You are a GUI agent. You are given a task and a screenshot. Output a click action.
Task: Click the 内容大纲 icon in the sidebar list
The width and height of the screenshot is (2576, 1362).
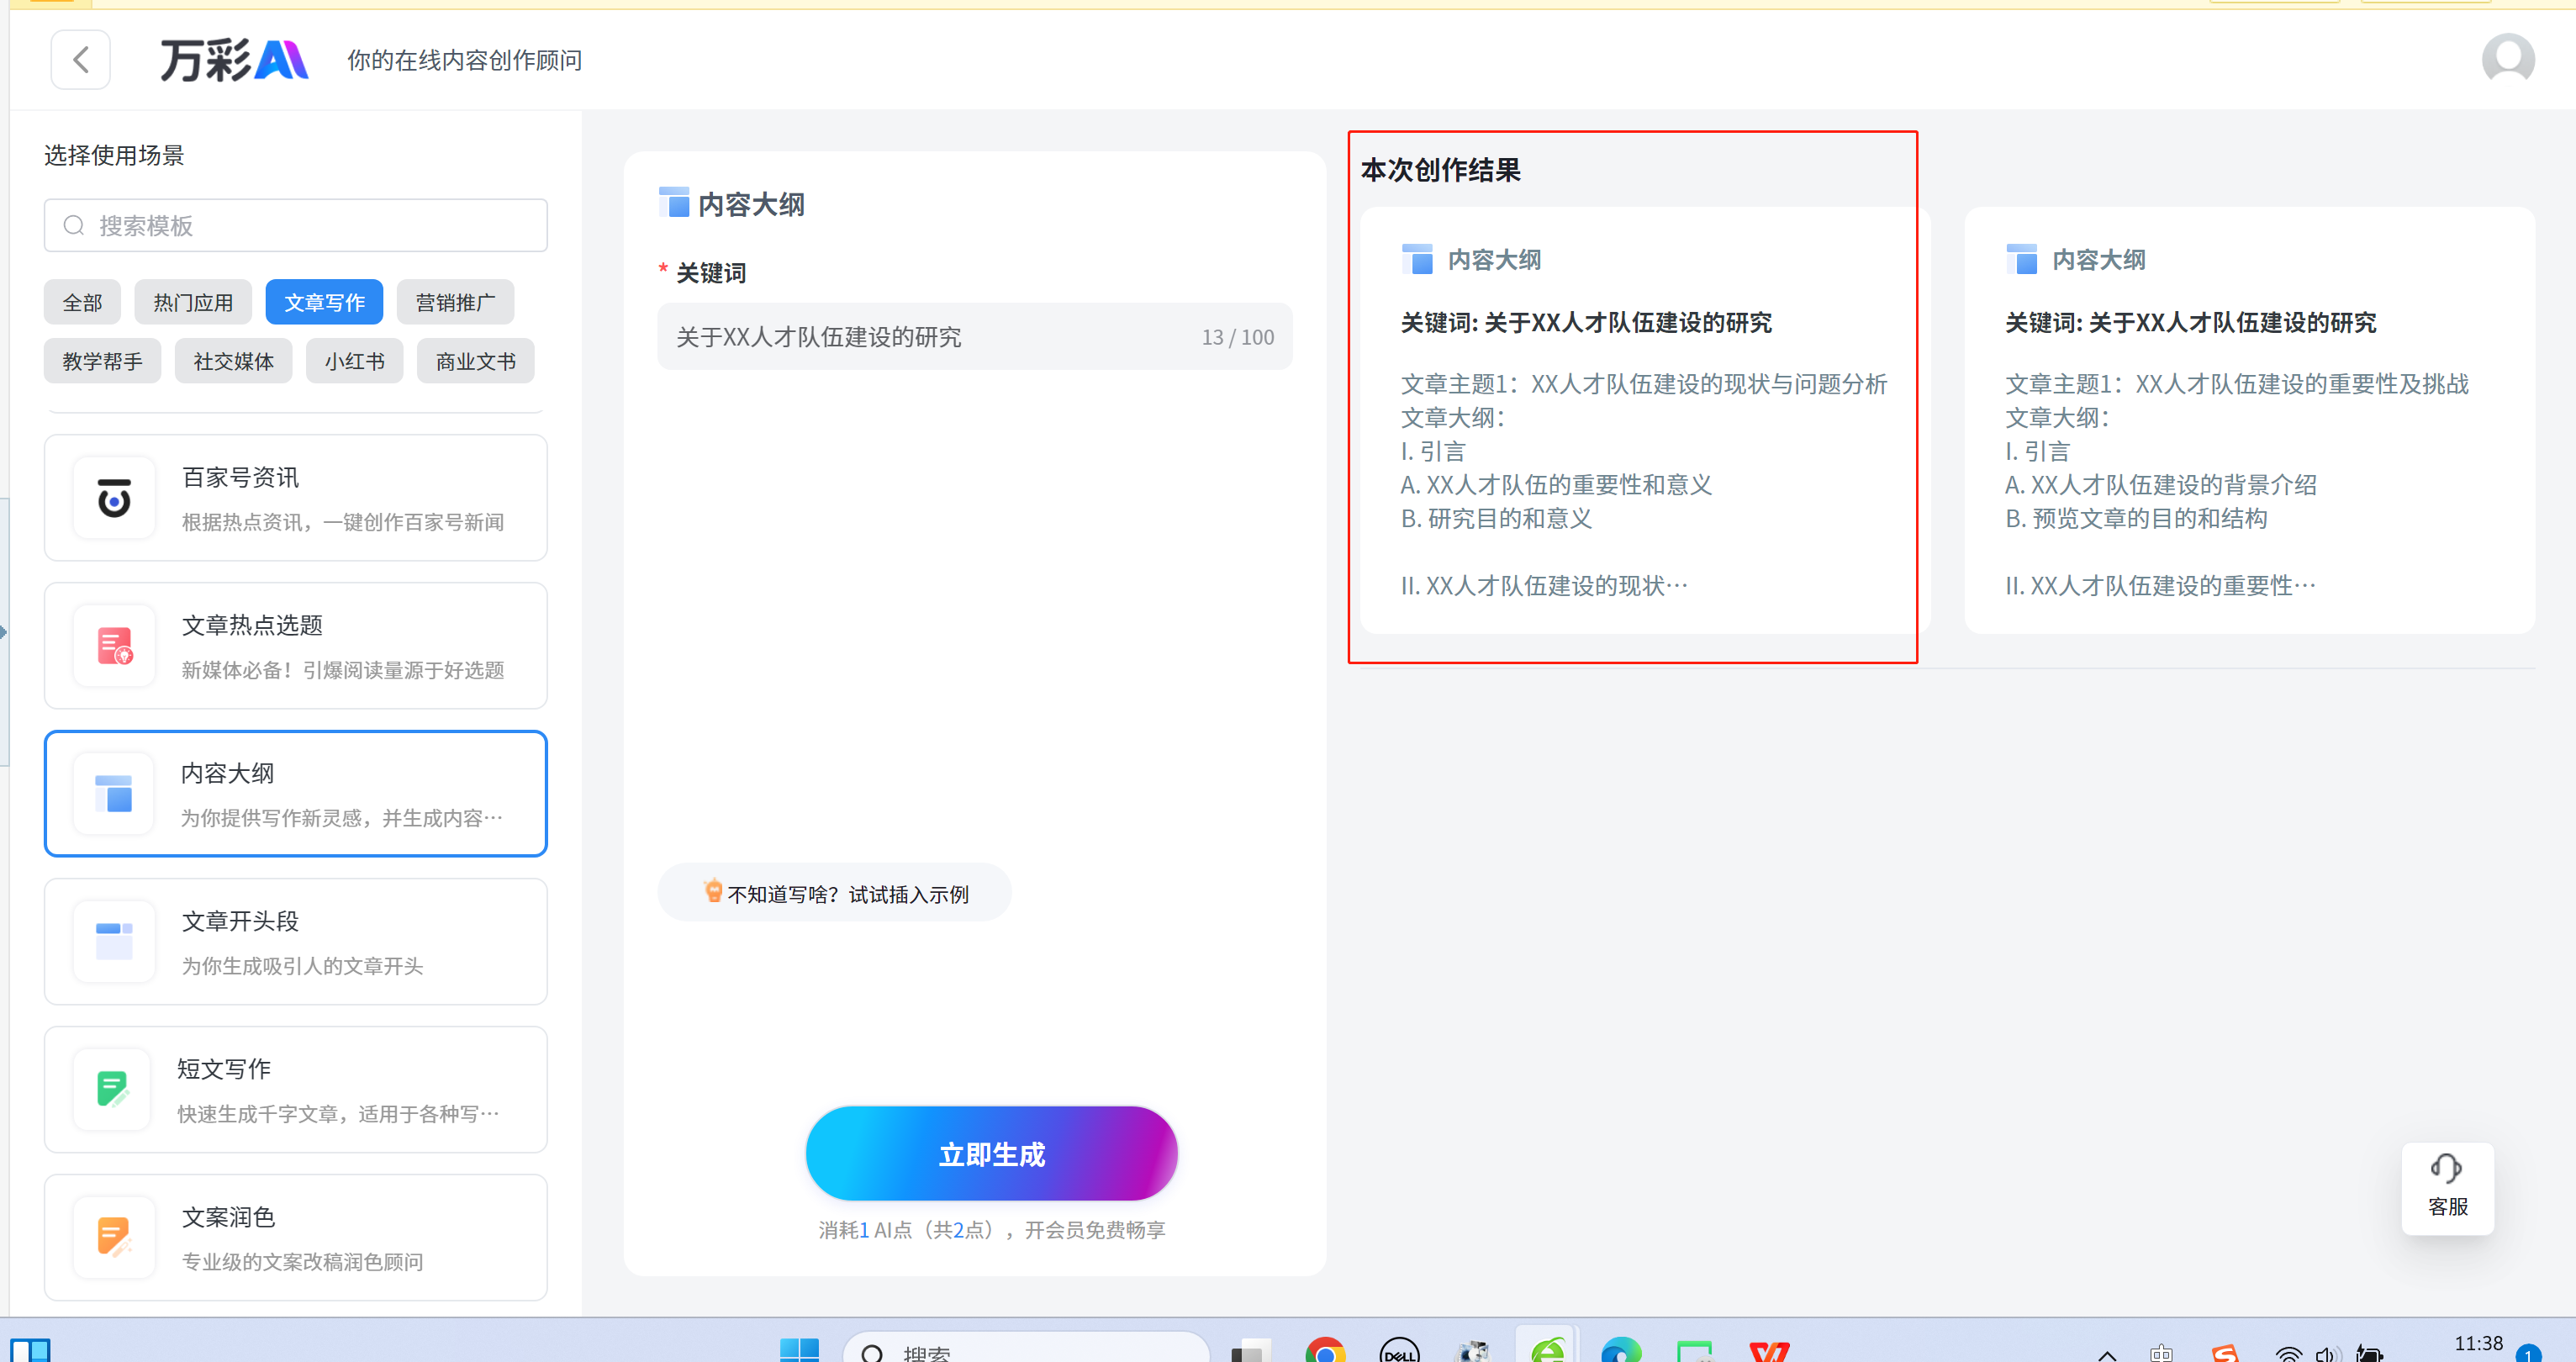[114, 794]
